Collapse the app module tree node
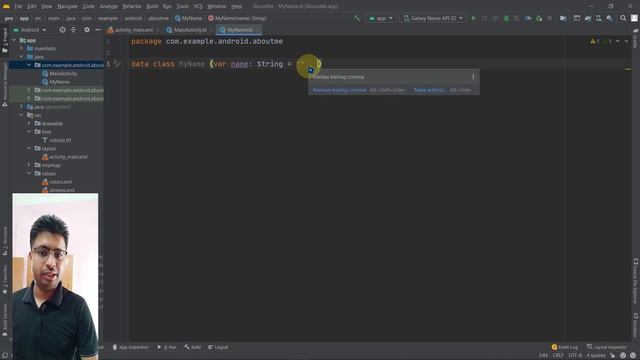 tap(14, 40)
